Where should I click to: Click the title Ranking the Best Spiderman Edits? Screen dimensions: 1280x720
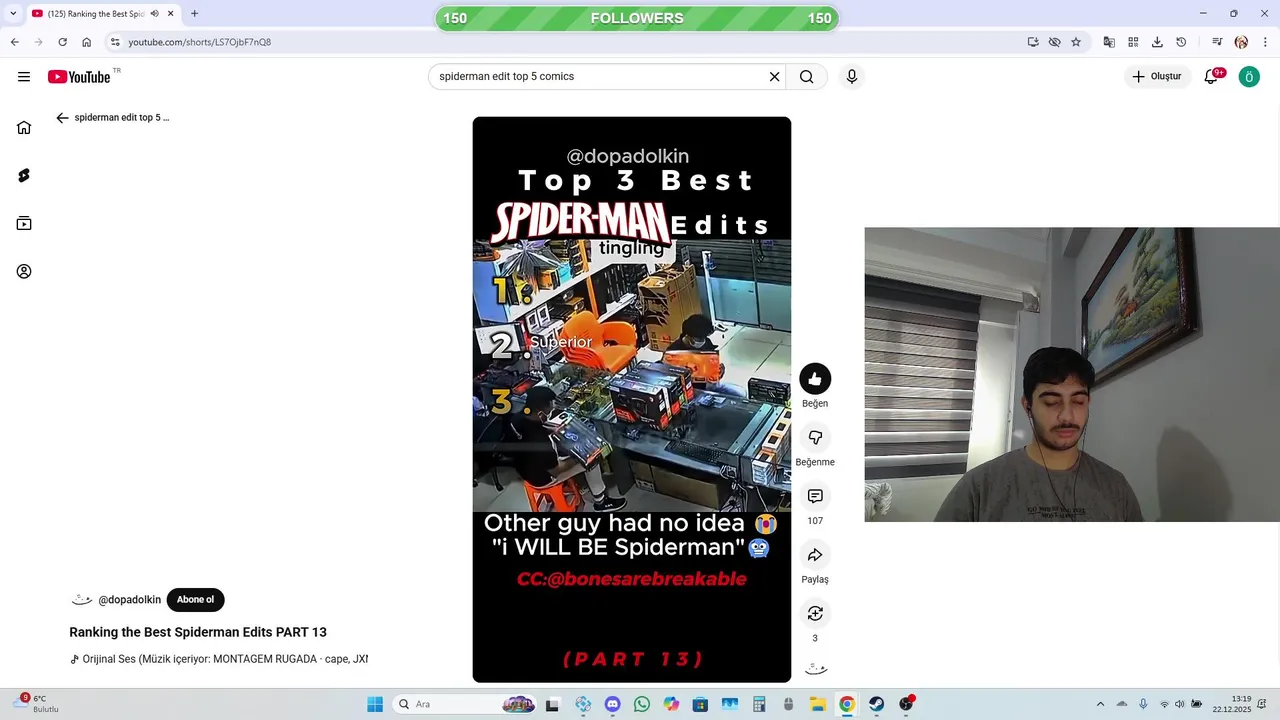(198, 632)
